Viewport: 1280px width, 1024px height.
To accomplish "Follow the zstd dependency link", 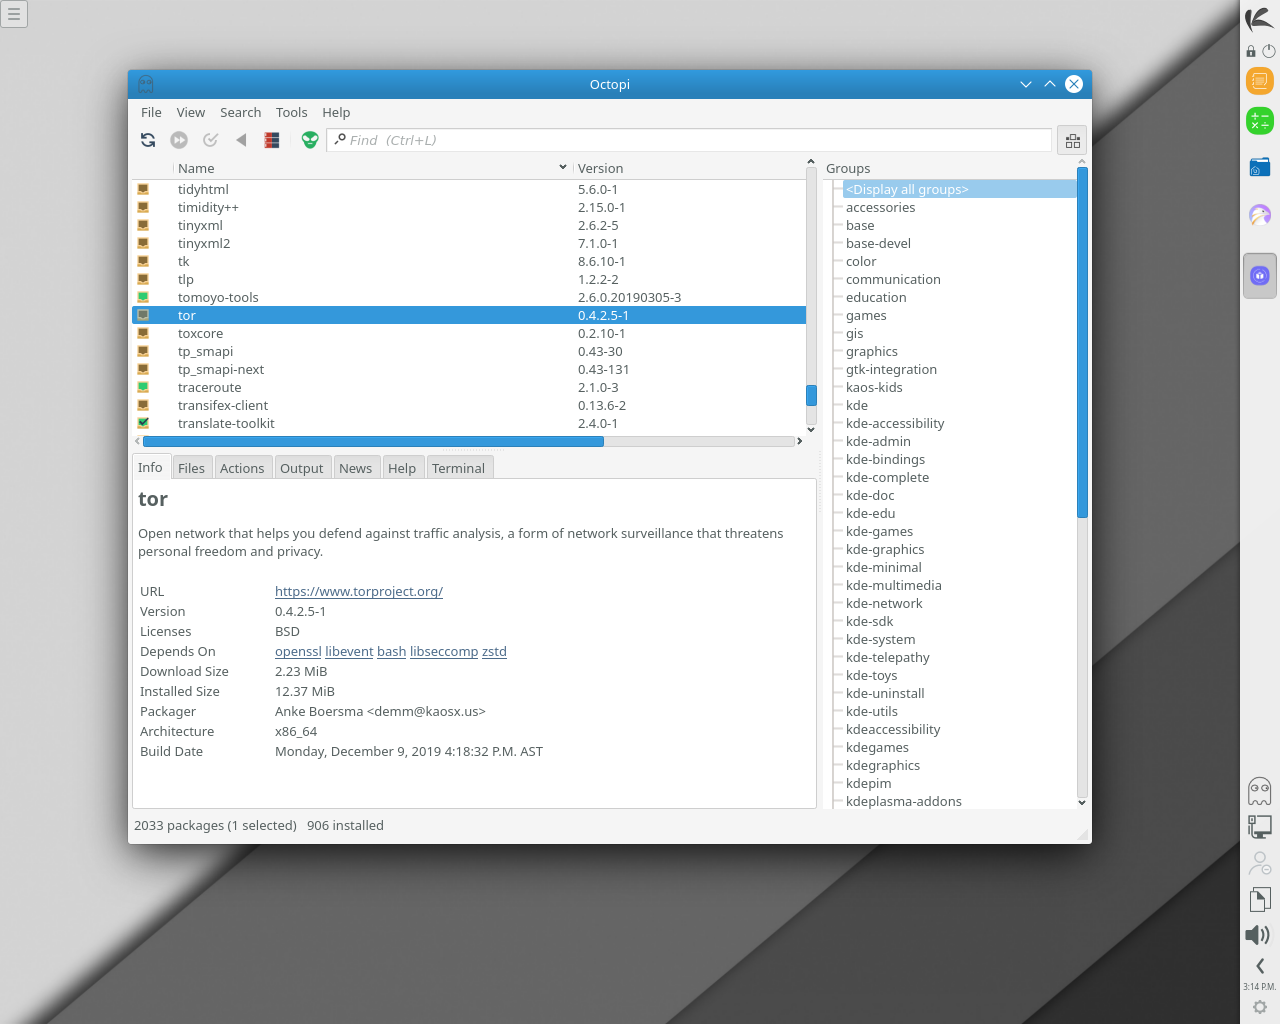I will 494,651.
